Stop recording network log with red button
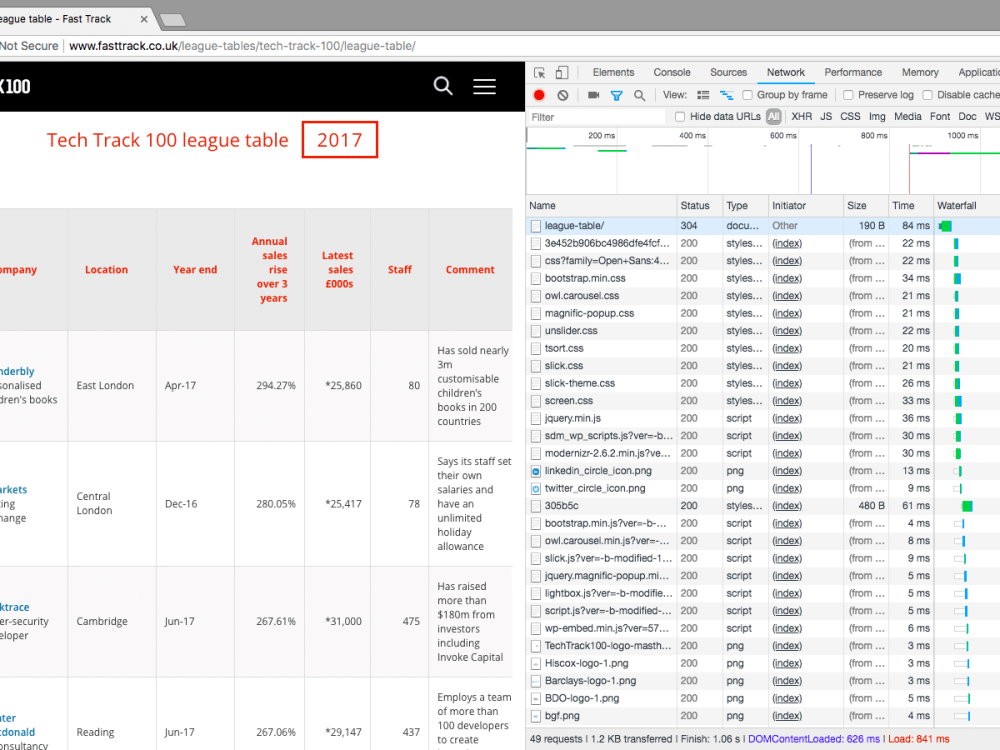This screenshot has height=750, width=1000. coord(539,95)
